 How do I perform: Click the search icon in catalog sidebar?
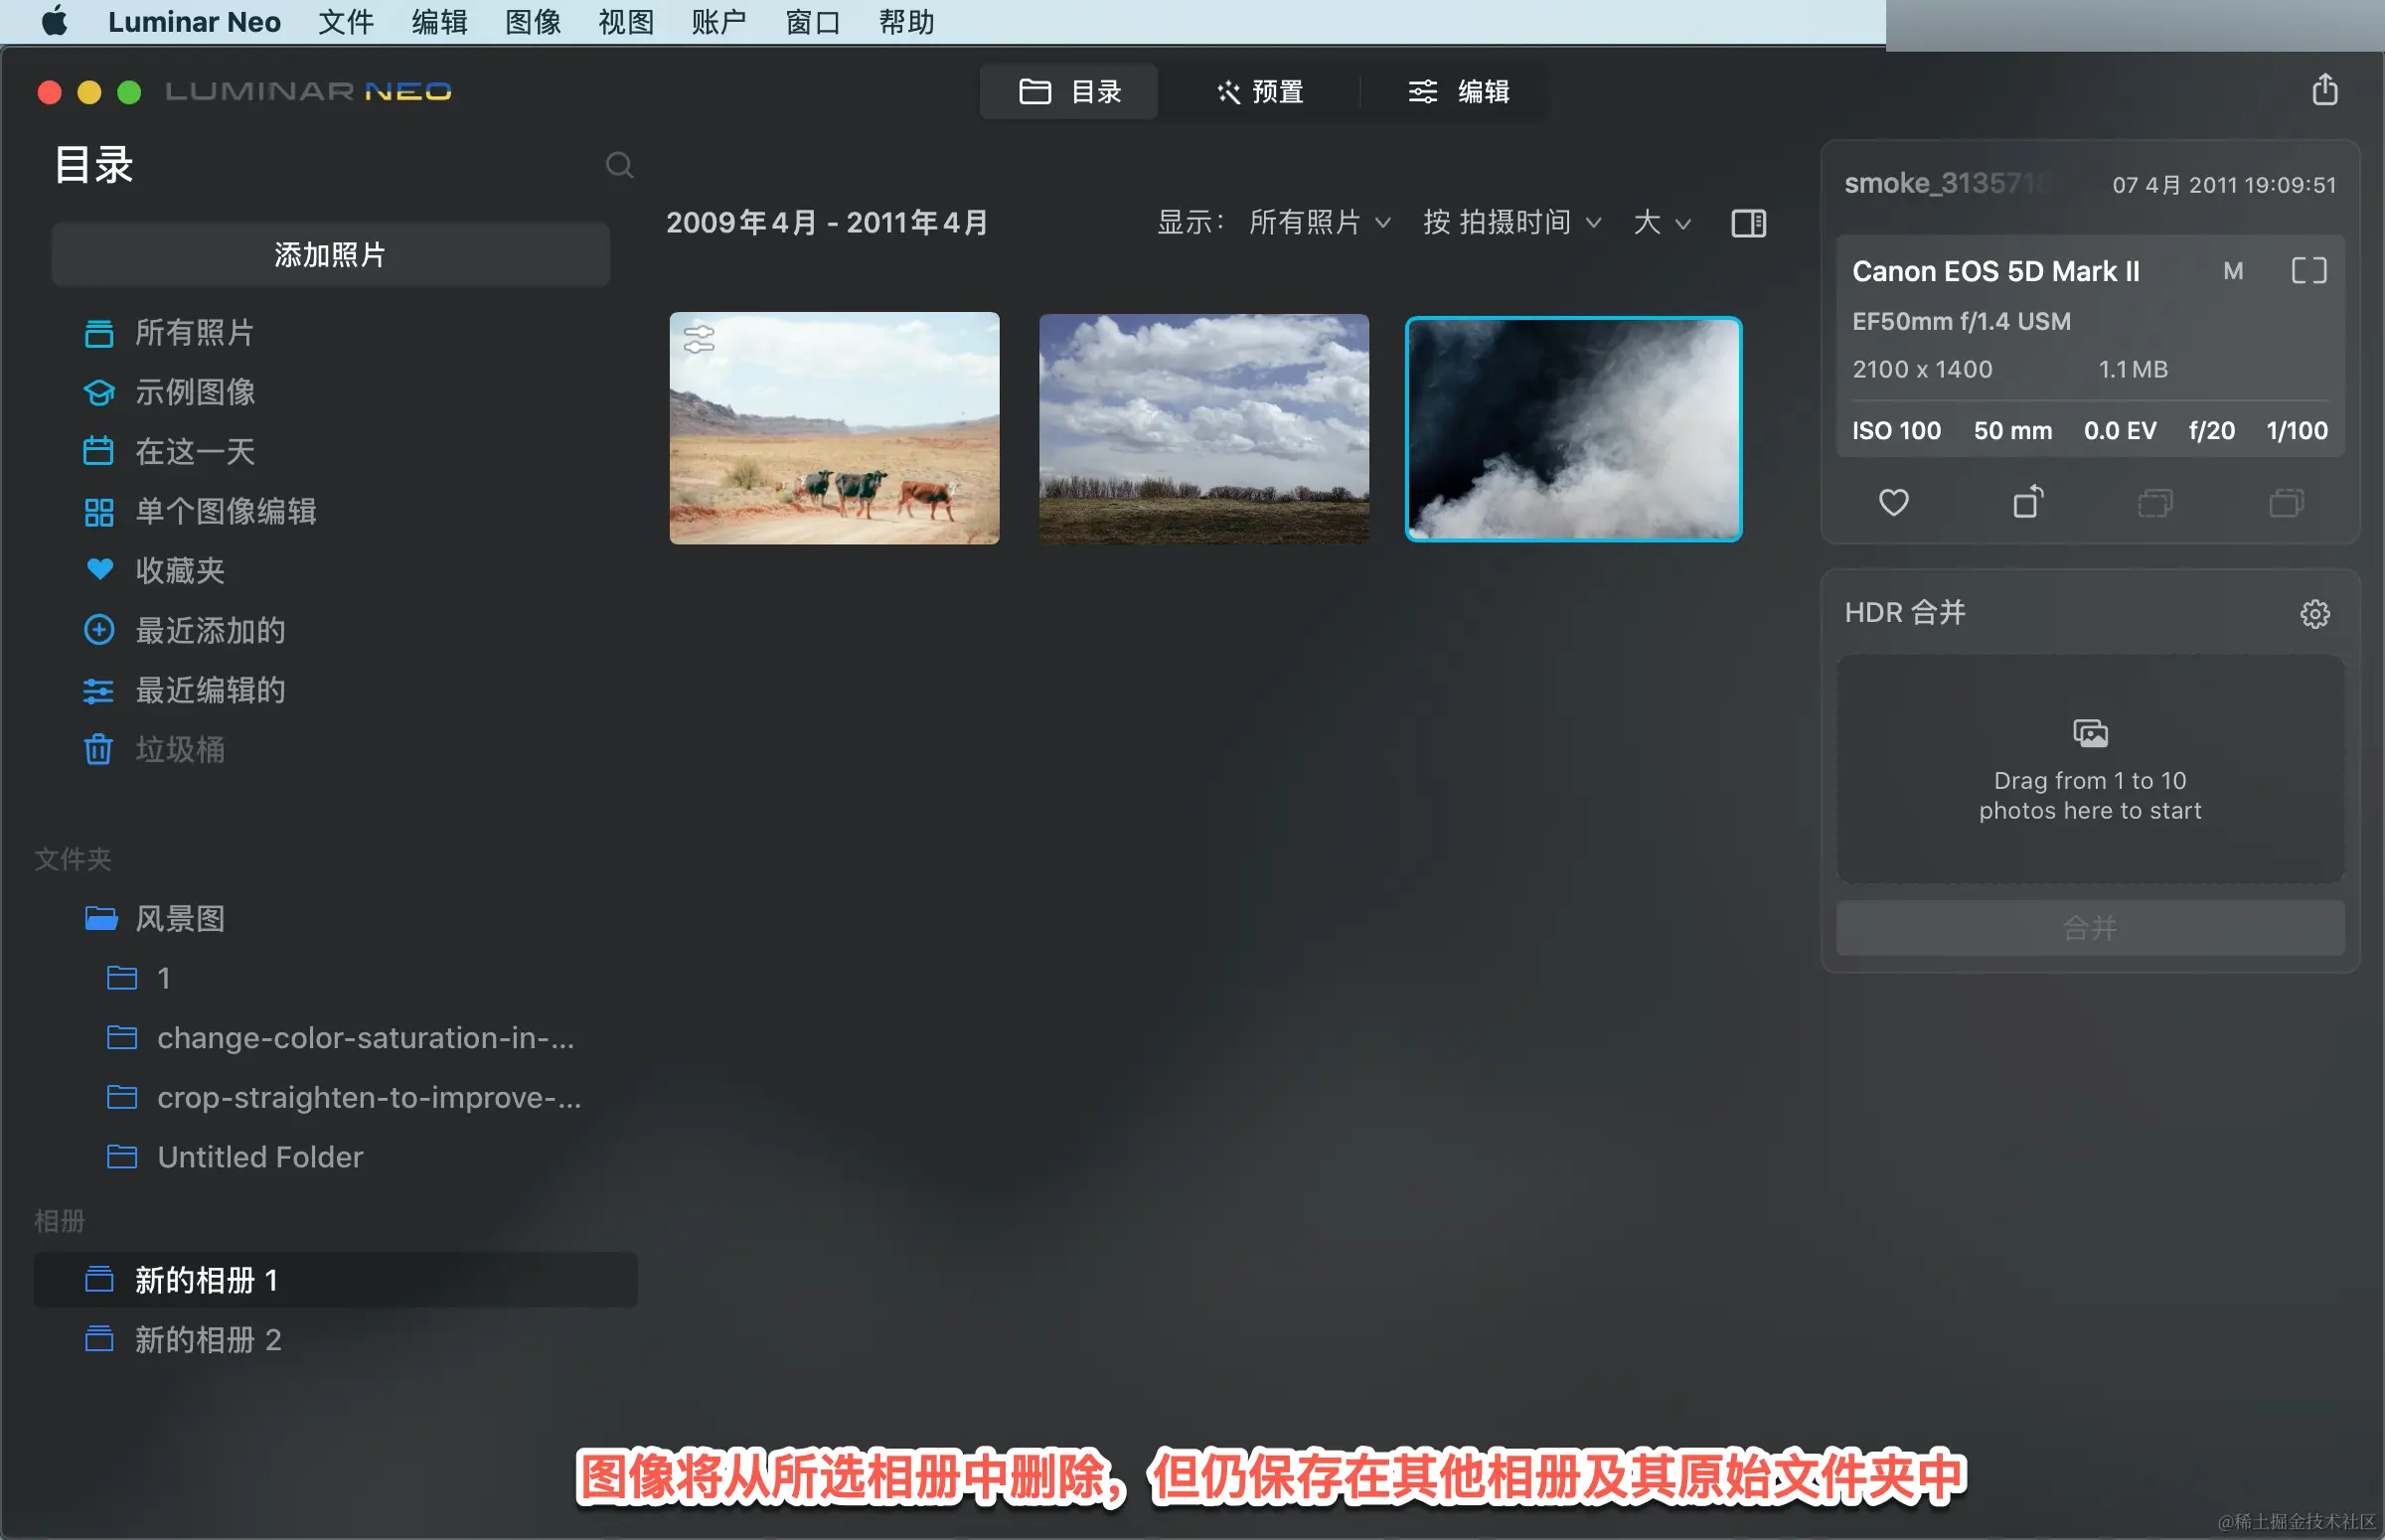click(x=619, y=165)
